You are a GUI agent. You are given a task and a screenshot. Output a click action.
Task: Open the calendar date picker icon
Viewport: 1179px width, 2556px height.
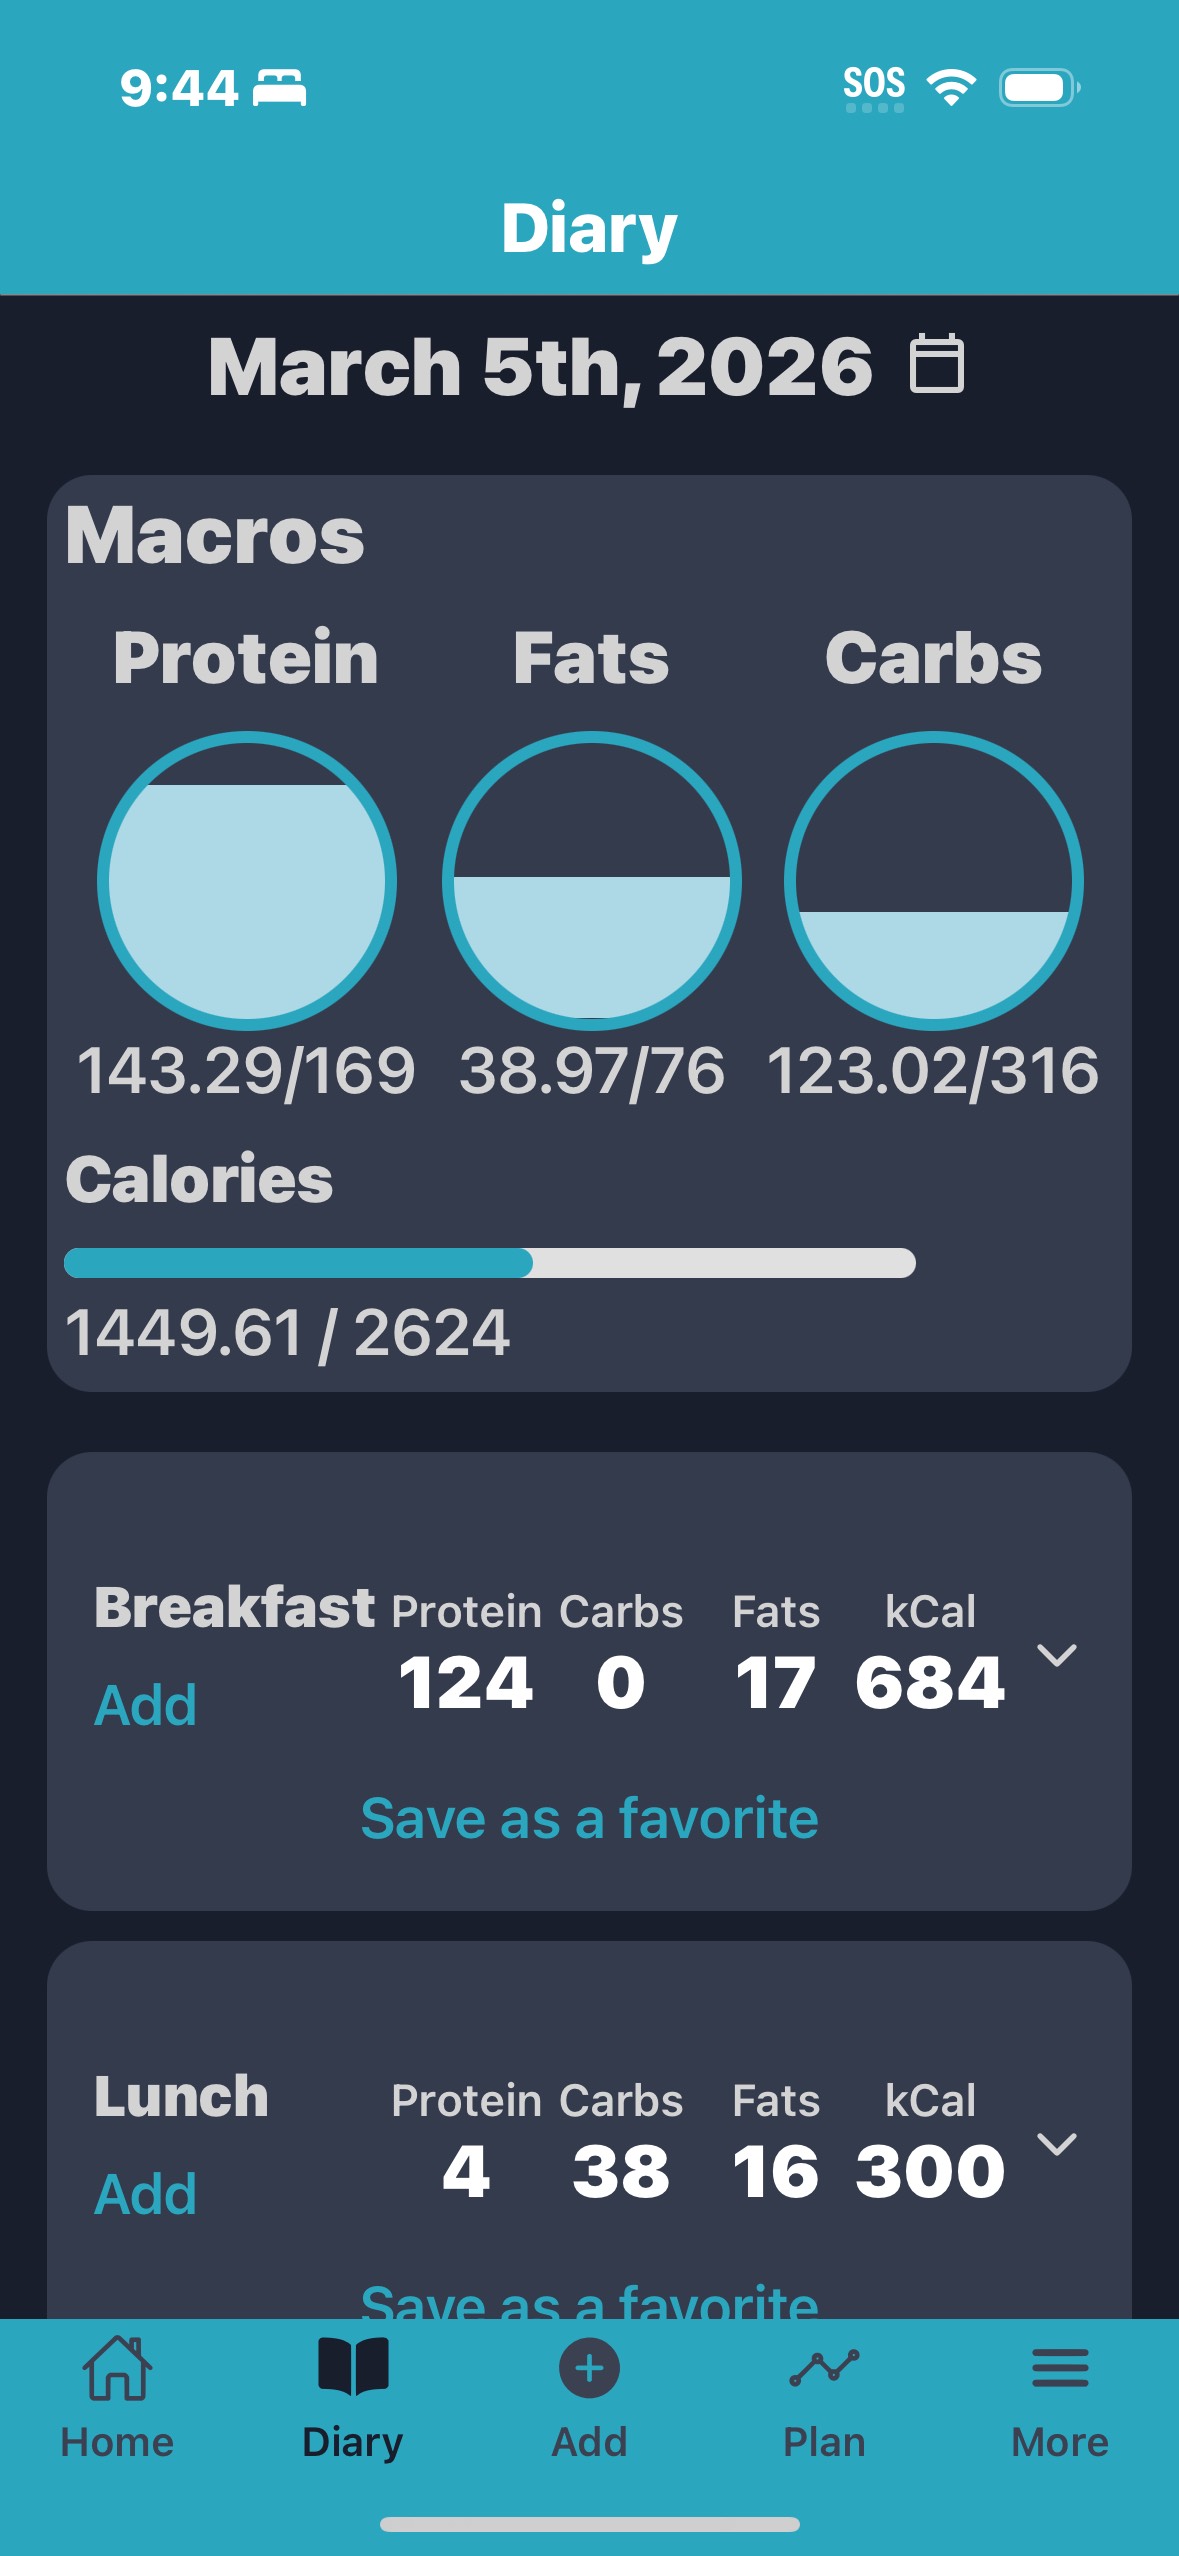tap(937, 364)
